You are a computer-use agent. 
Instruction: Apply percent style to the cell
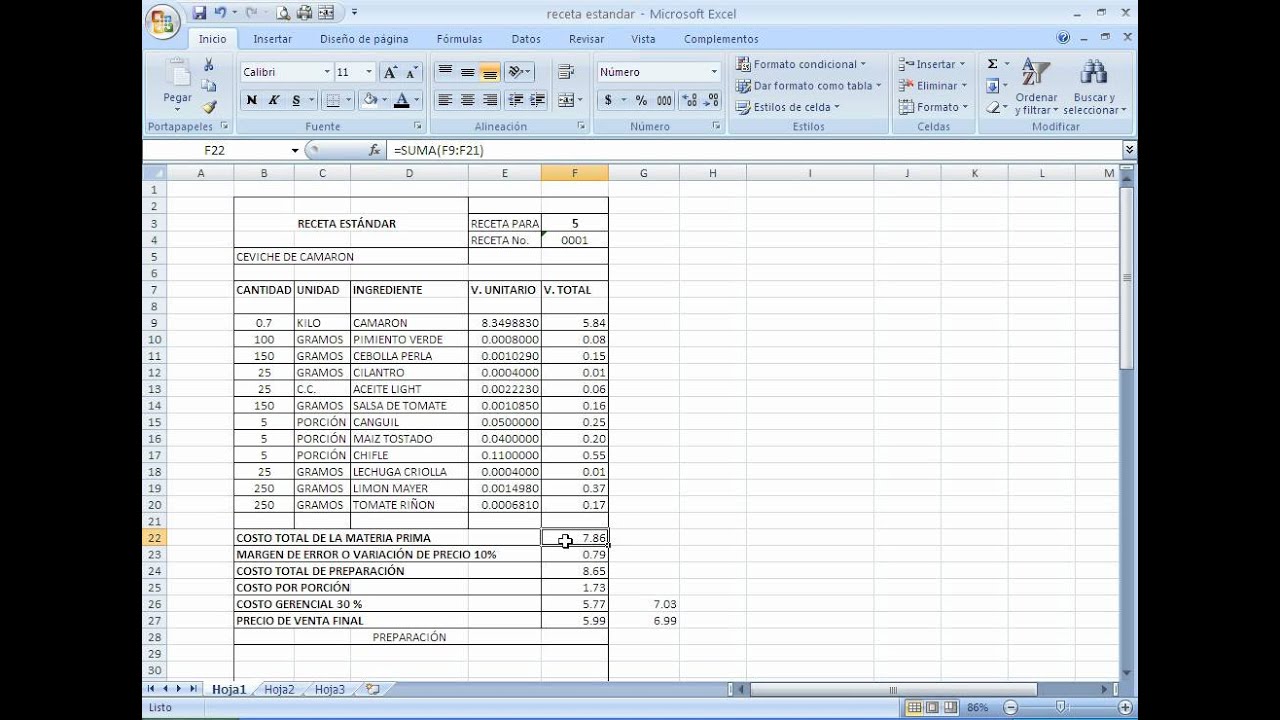[x=641, y=100]
